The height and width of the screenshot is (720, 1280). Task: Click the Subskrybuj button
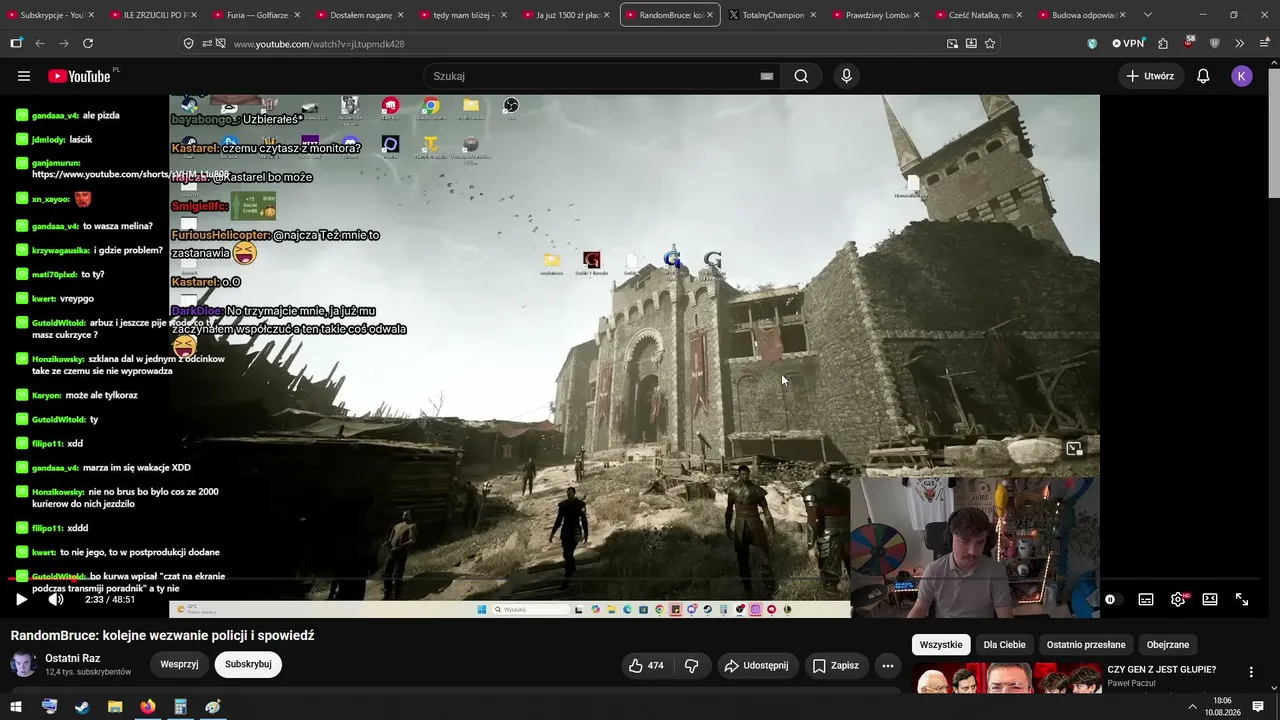point(248,664)
